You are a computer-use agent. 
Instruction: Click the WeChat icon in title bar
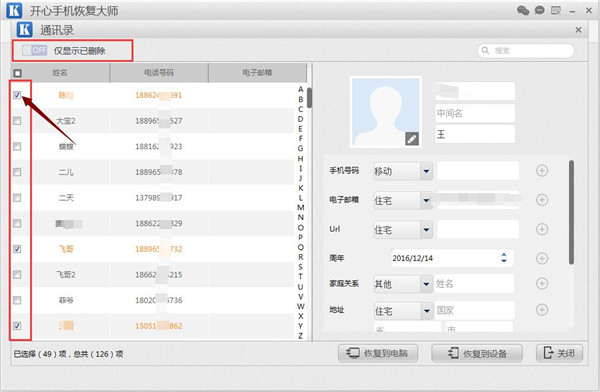(x=523, y=10)
